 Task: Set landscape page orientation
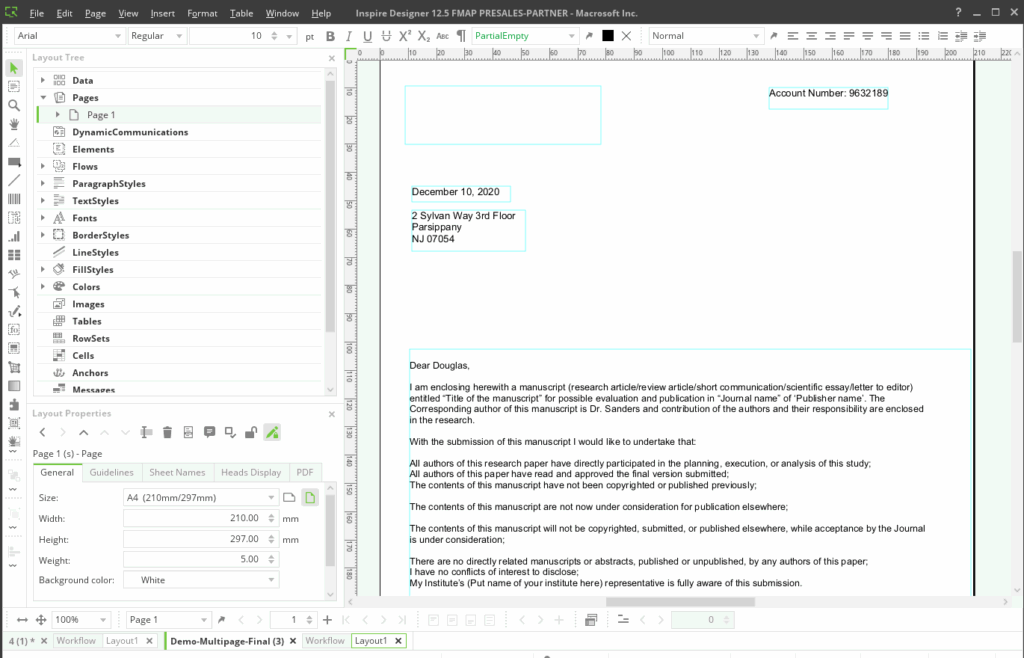[x=289, y=497]
